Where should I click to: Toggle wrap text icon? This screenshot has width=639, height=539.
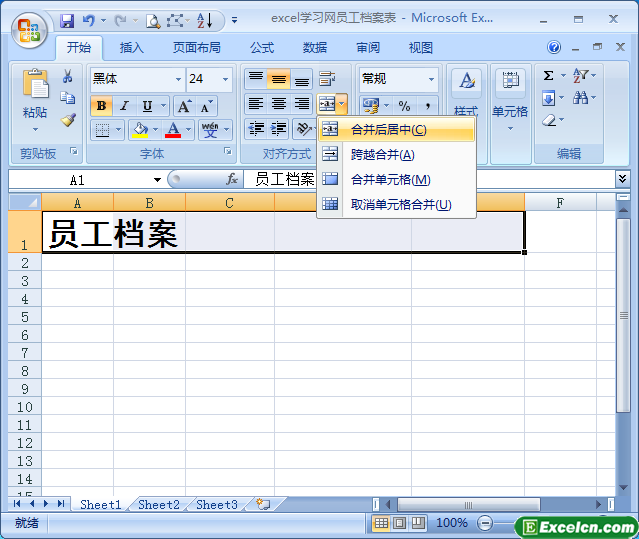click(x=327, y=79)
